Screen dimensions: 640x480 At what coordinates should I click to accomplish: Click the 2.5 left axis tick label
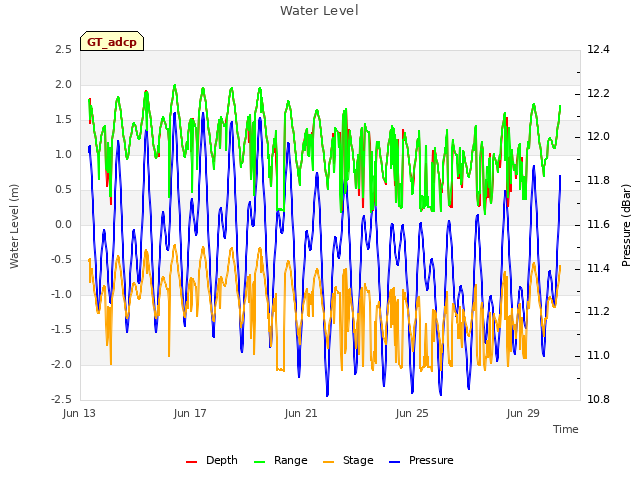(x=64, y=50)
